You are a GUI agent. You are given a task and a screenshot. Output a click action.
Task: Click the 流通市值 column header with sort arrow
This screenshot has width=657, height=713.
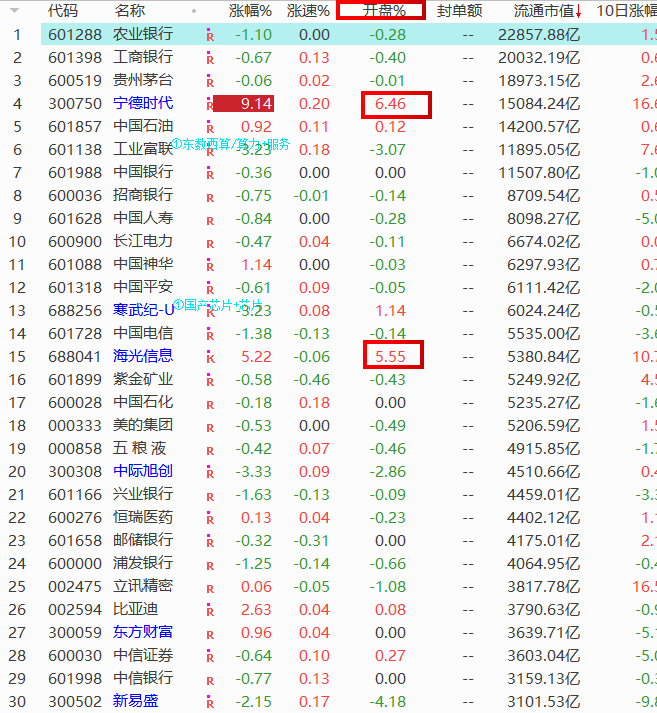coord(547,10)
